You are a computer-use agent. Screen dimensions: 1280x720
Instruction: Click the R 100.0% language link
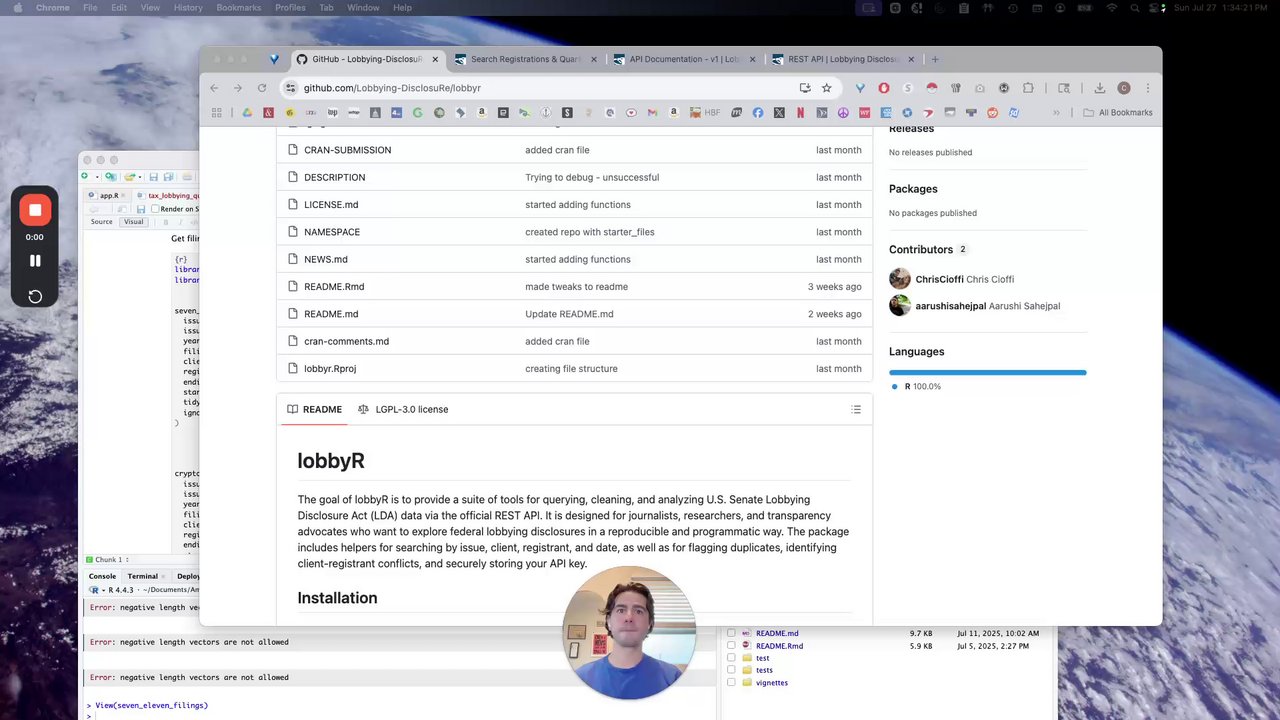coord(917,386)
